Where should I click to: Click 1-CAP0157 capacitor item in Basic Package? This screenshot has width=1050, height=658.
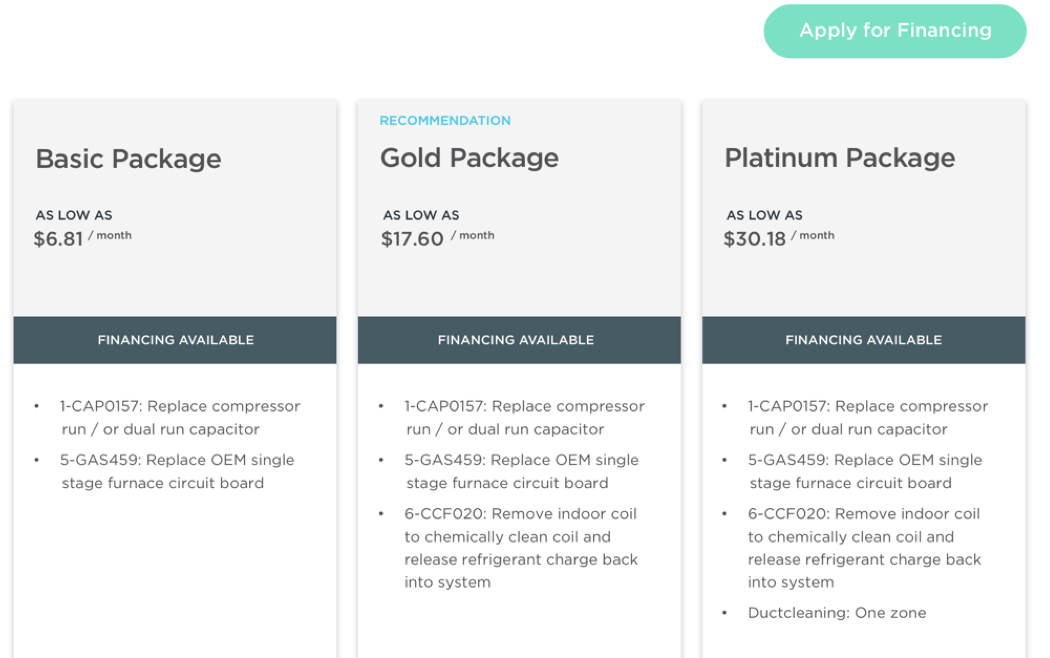180,418
